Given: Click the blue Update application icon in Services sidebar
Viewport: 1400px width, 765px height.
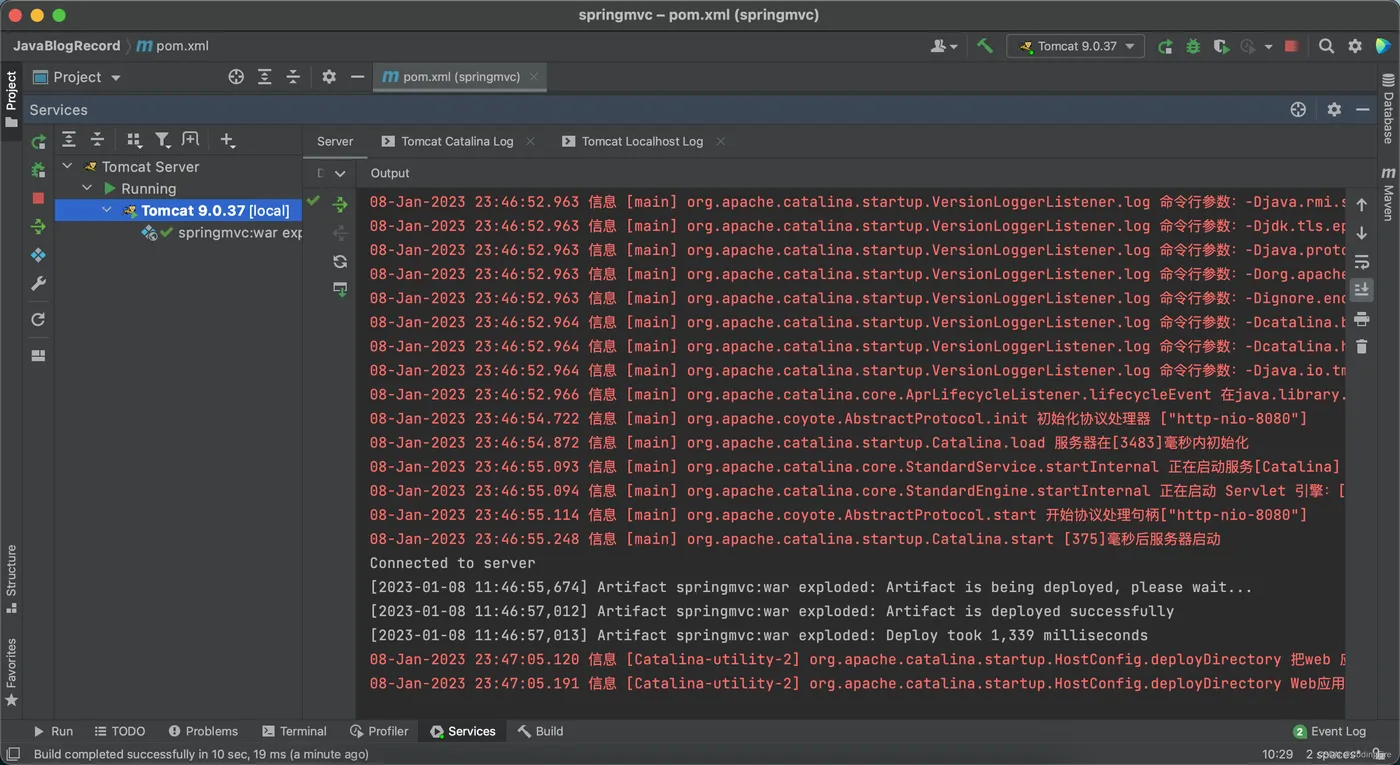Looking at the screenshot, I should [38, 255].
